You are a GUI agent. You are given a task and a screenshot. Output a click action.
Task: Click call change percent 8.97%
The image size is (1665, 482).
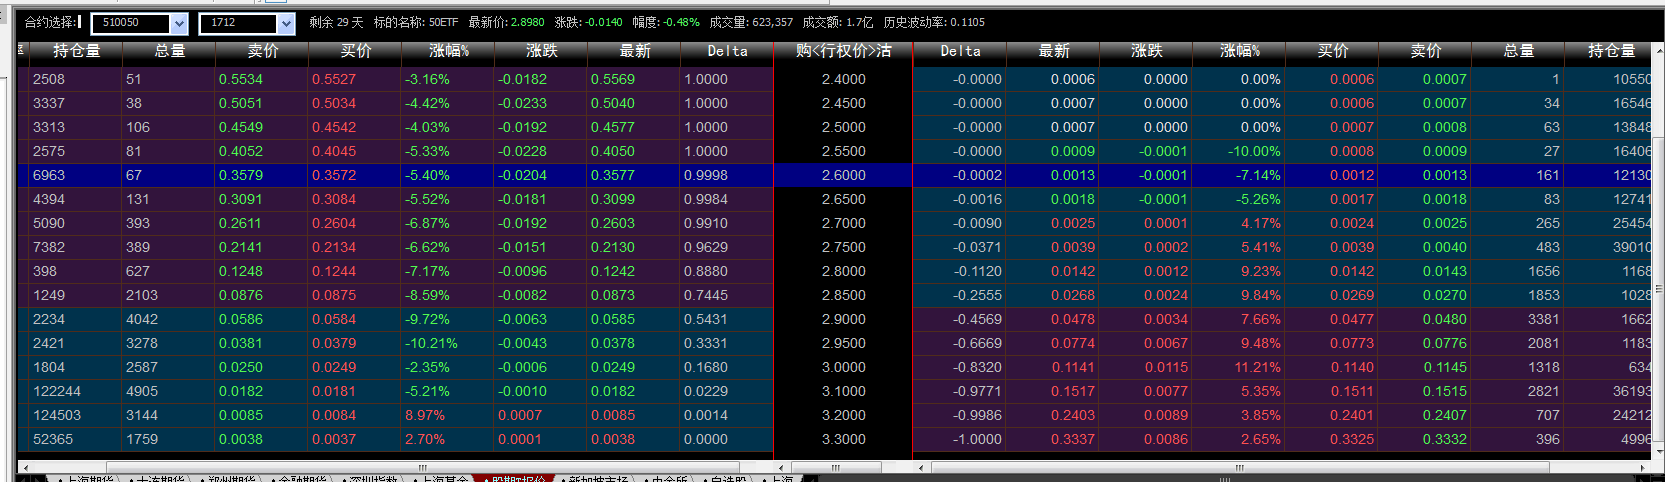tap(425, 415)
